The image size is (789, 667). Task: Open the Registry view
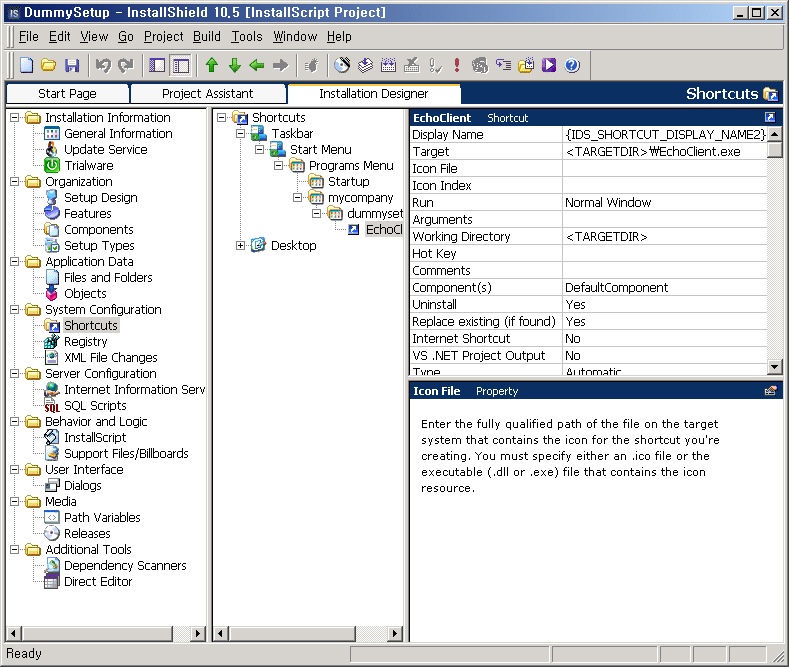pos(86,342)
